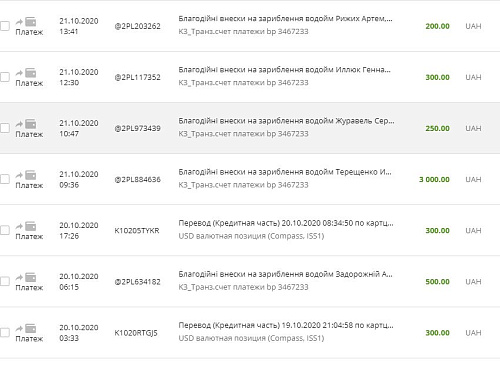Click payment icon for 21.10.2020 13:41 row

click(31, 22)
